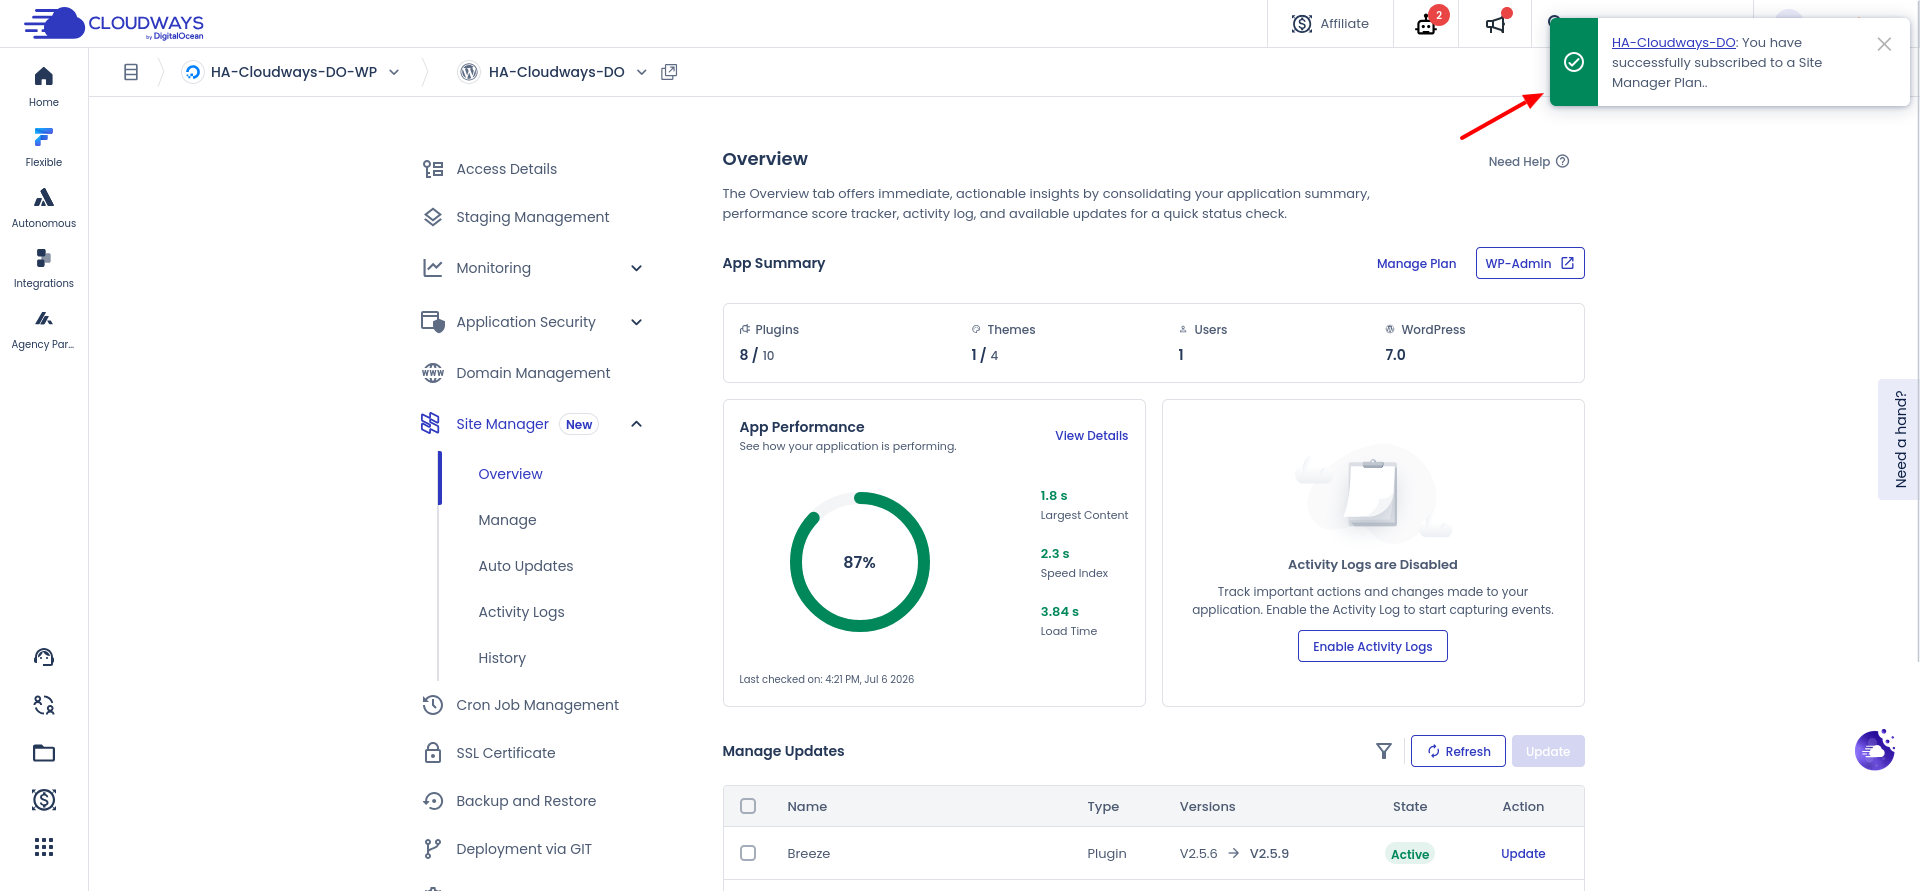Select Manage under Site Manager
1920x891 pixels.
coord(507,520)
